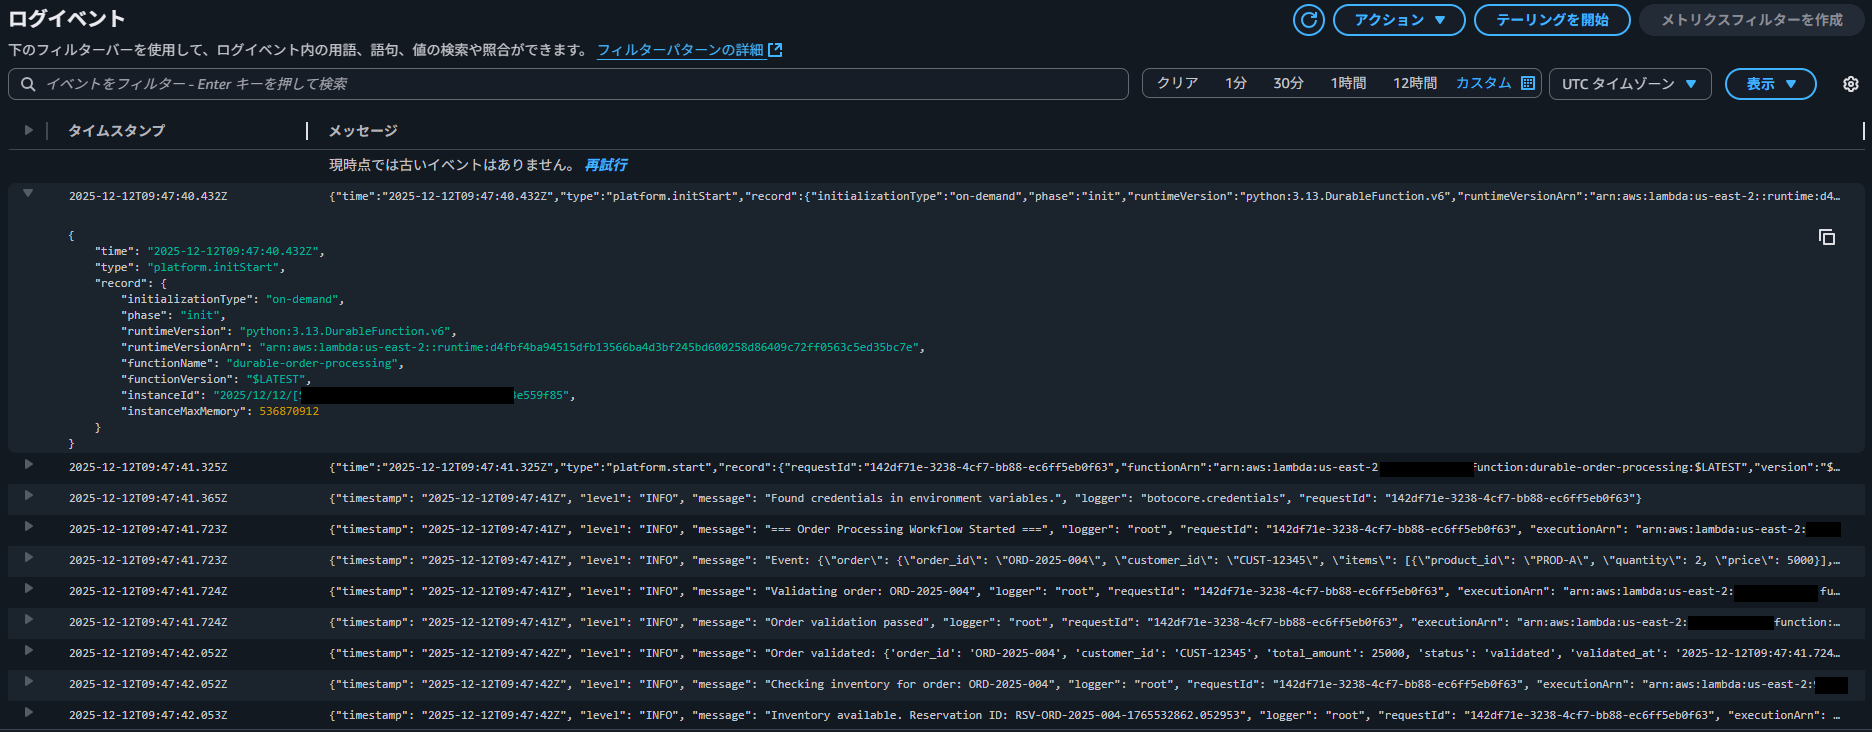
Task: Open the settings gear icon
Action: coord(1850,84)
